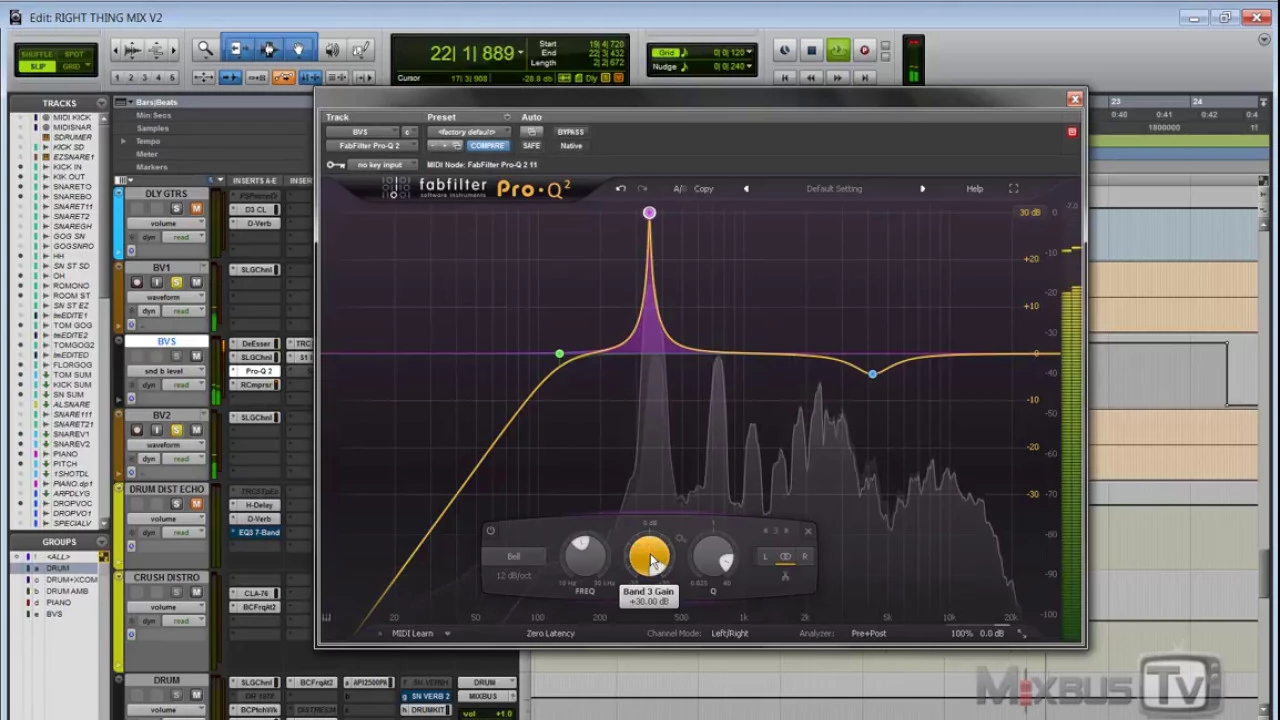Go to next preset arrow
1280x720 pixels.
[922, 188]
